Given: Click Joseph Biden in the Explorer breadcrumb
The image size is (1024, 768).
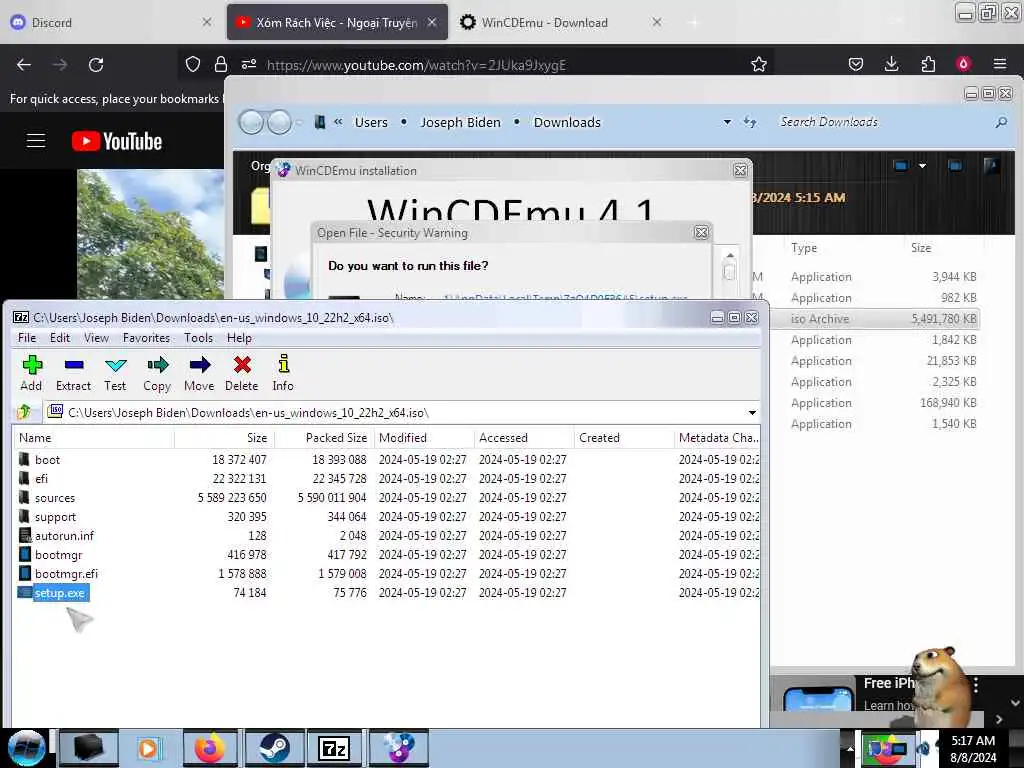Looking at the screenshot, I should tap(460, 122).
